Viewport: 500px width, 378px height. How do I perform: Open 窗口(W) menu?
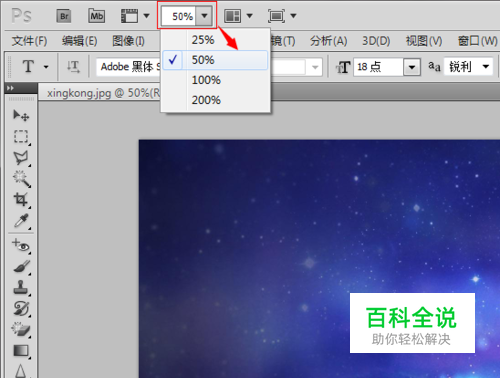[477, 41]
